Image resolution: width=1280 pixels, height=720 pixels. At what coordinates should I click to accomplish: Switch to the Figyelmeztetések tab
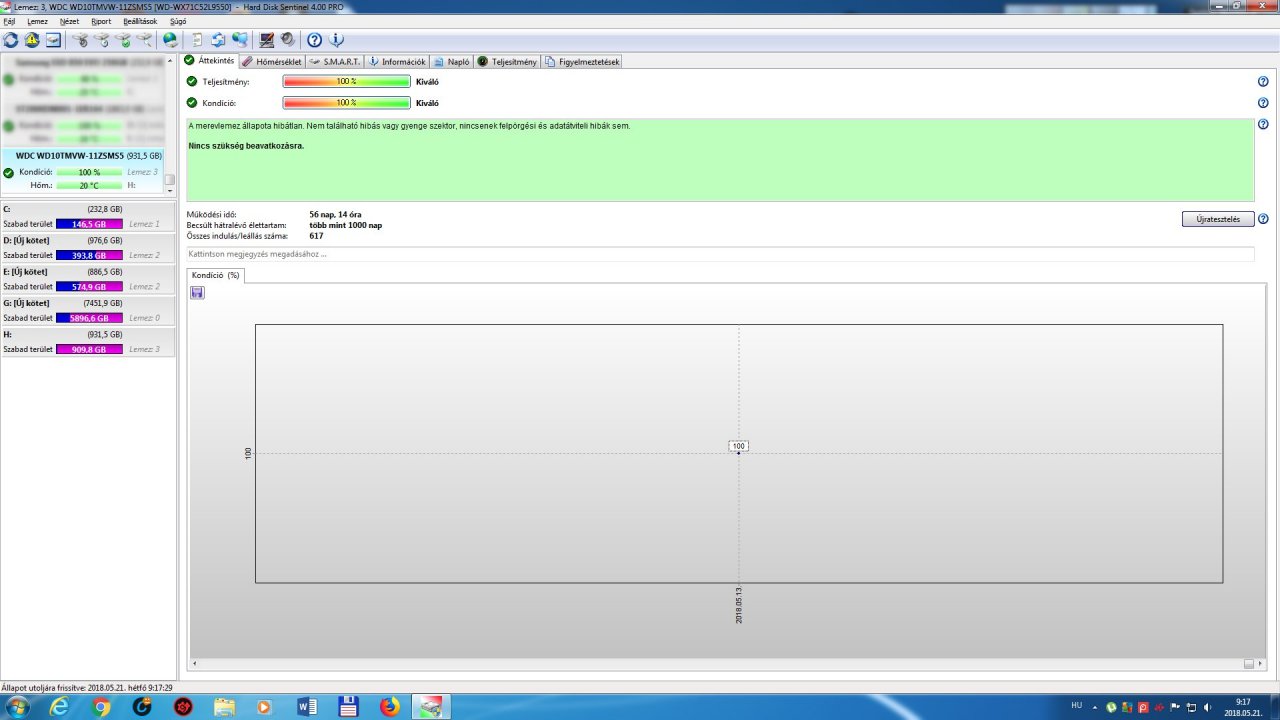(582, 62)
